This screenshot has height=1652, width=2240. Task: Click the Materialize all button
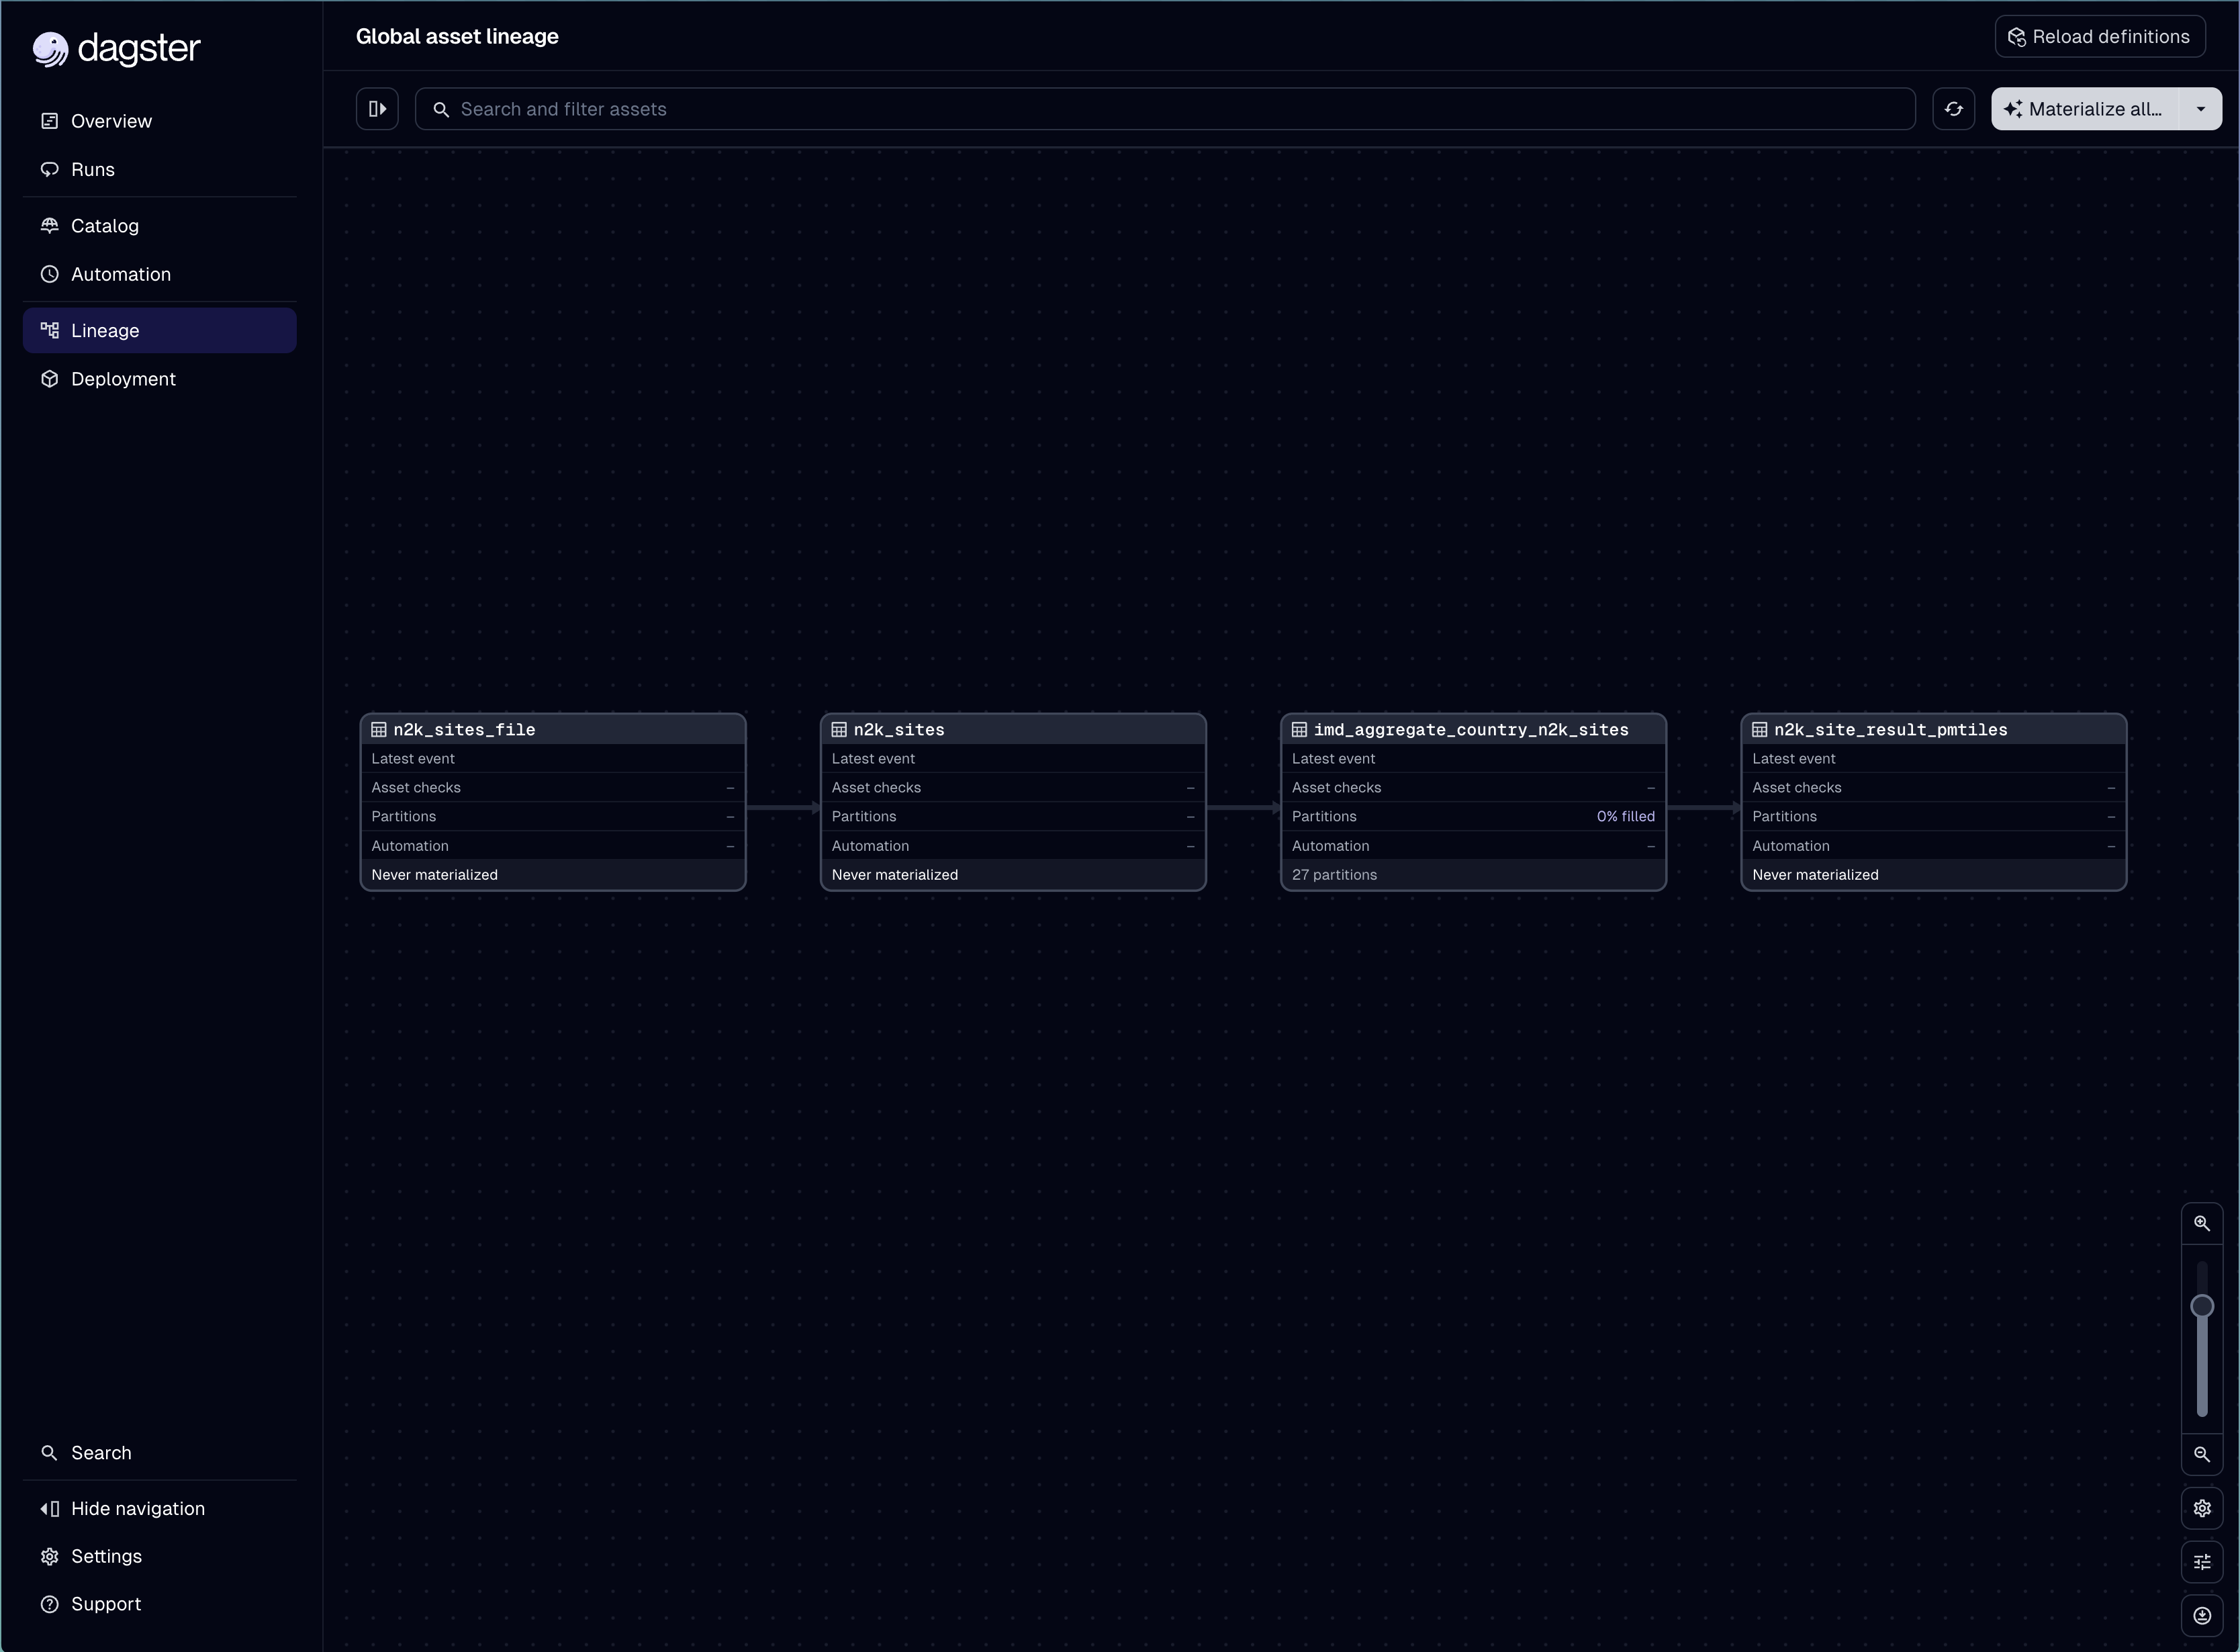point(2085,109)
